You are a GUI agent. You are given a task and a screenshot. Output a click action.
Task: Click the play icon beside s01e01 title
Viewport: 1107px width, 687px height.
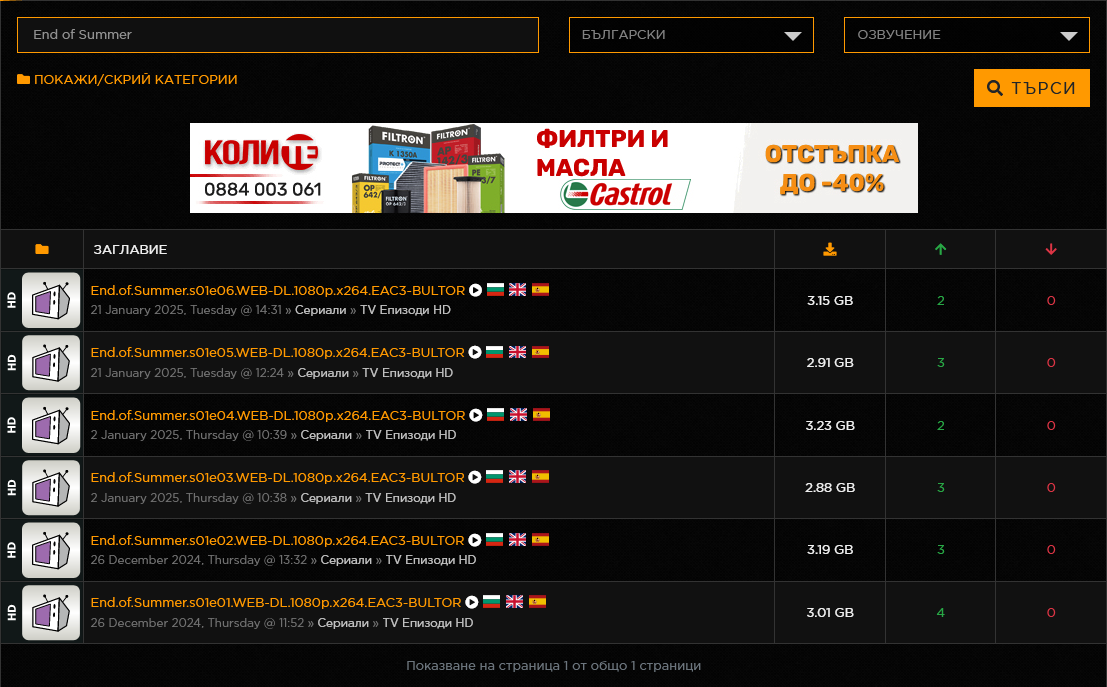(x=472, y=602)
